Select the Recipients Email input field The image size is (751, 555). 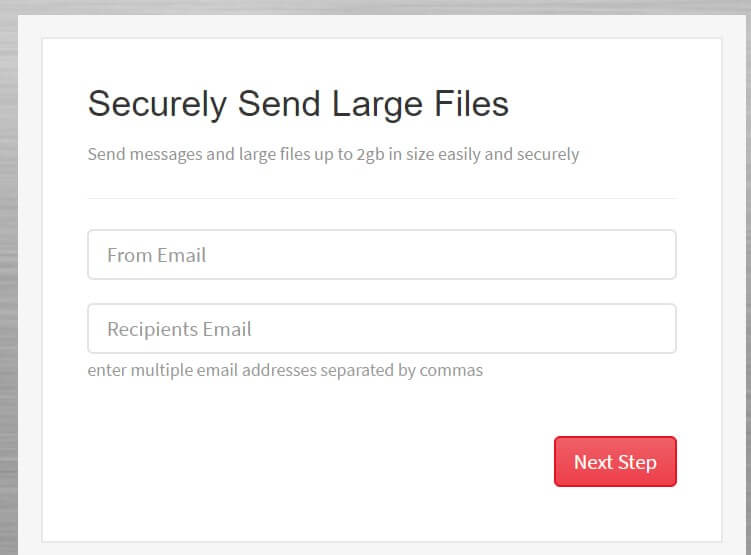382,328
